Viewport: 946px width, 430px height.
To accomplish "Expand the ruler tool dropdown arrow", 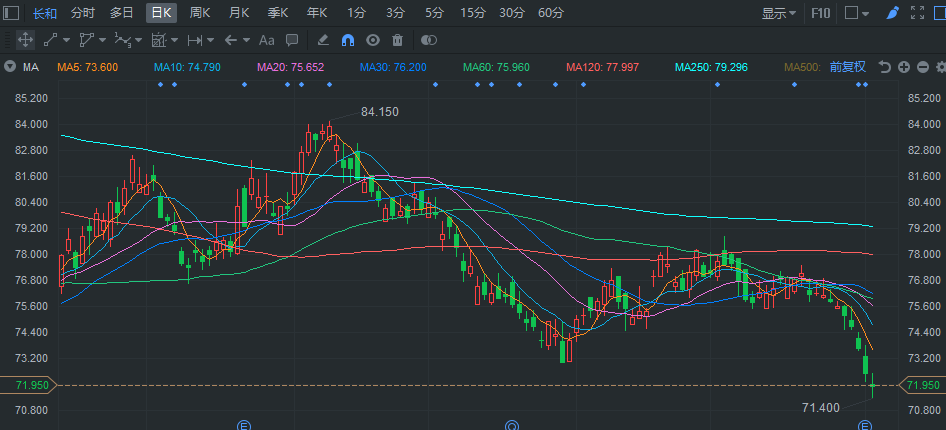I will pos(174,40).
